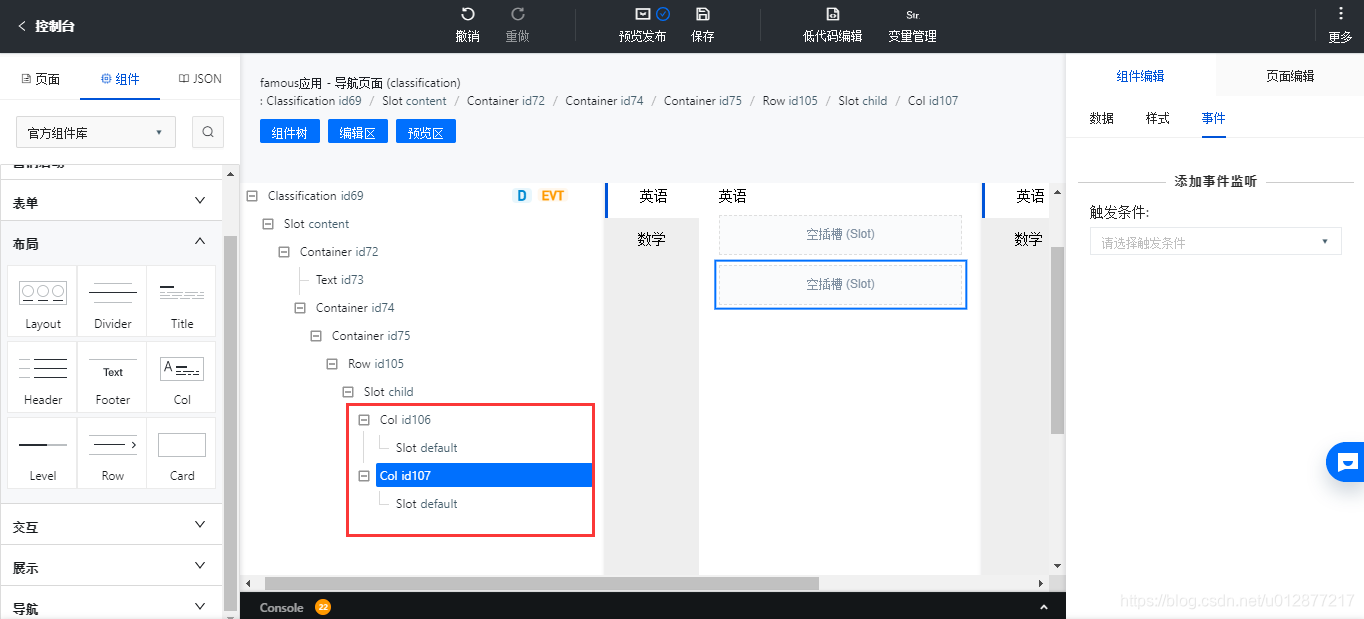This screenshot has width=1364, height=619.
Task: Collapse the Slot content tree node
Action: [x=268, y=224]
